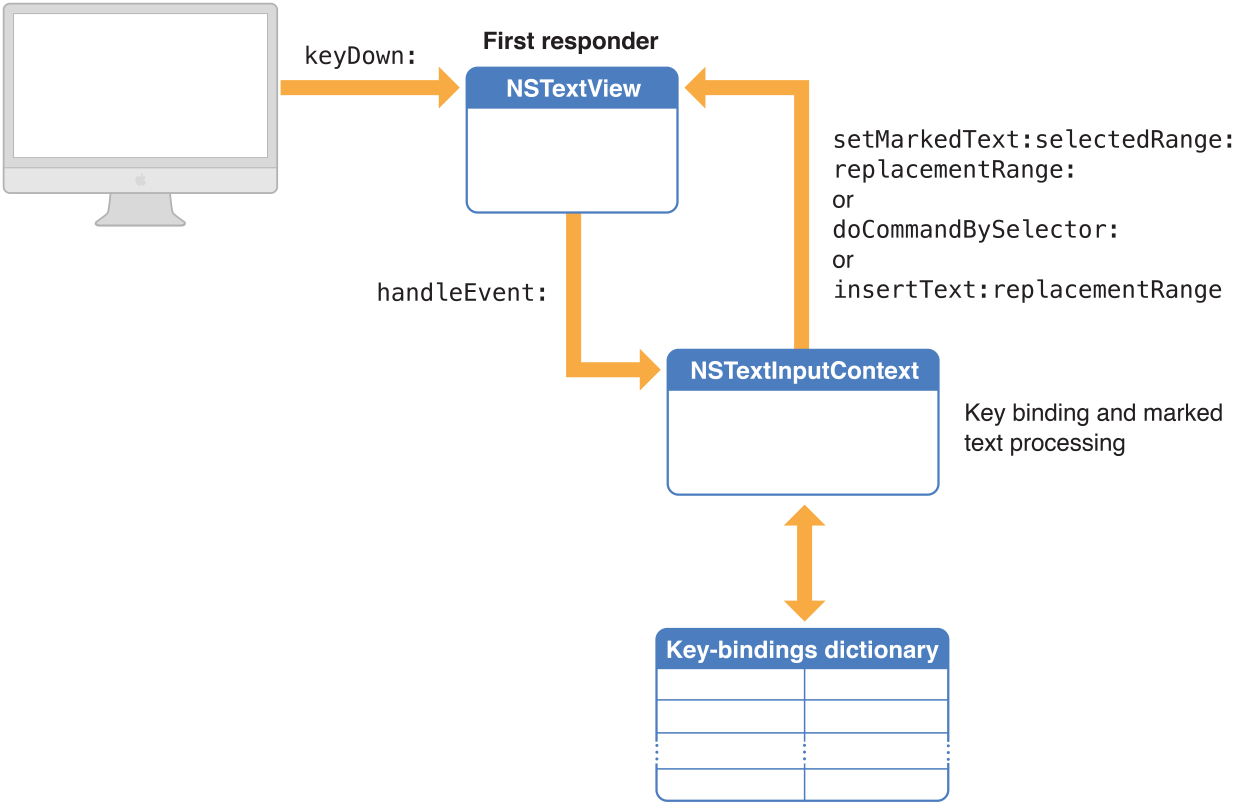Expand the NSTextView box
Image resolution: width=1237 pixels, height=802 pixels.
(x=572, y=160)
